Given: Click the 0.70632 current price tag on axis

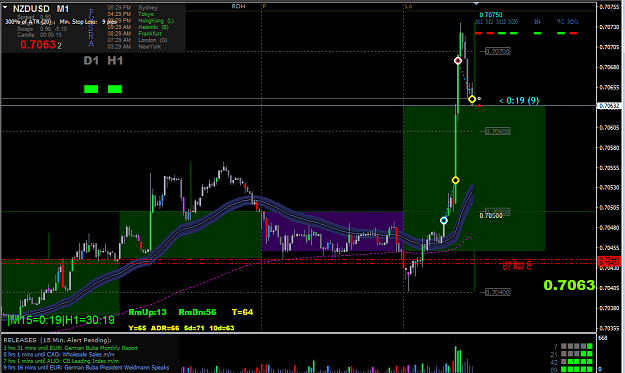Looking at the screenshot, I should click(610, 106).
